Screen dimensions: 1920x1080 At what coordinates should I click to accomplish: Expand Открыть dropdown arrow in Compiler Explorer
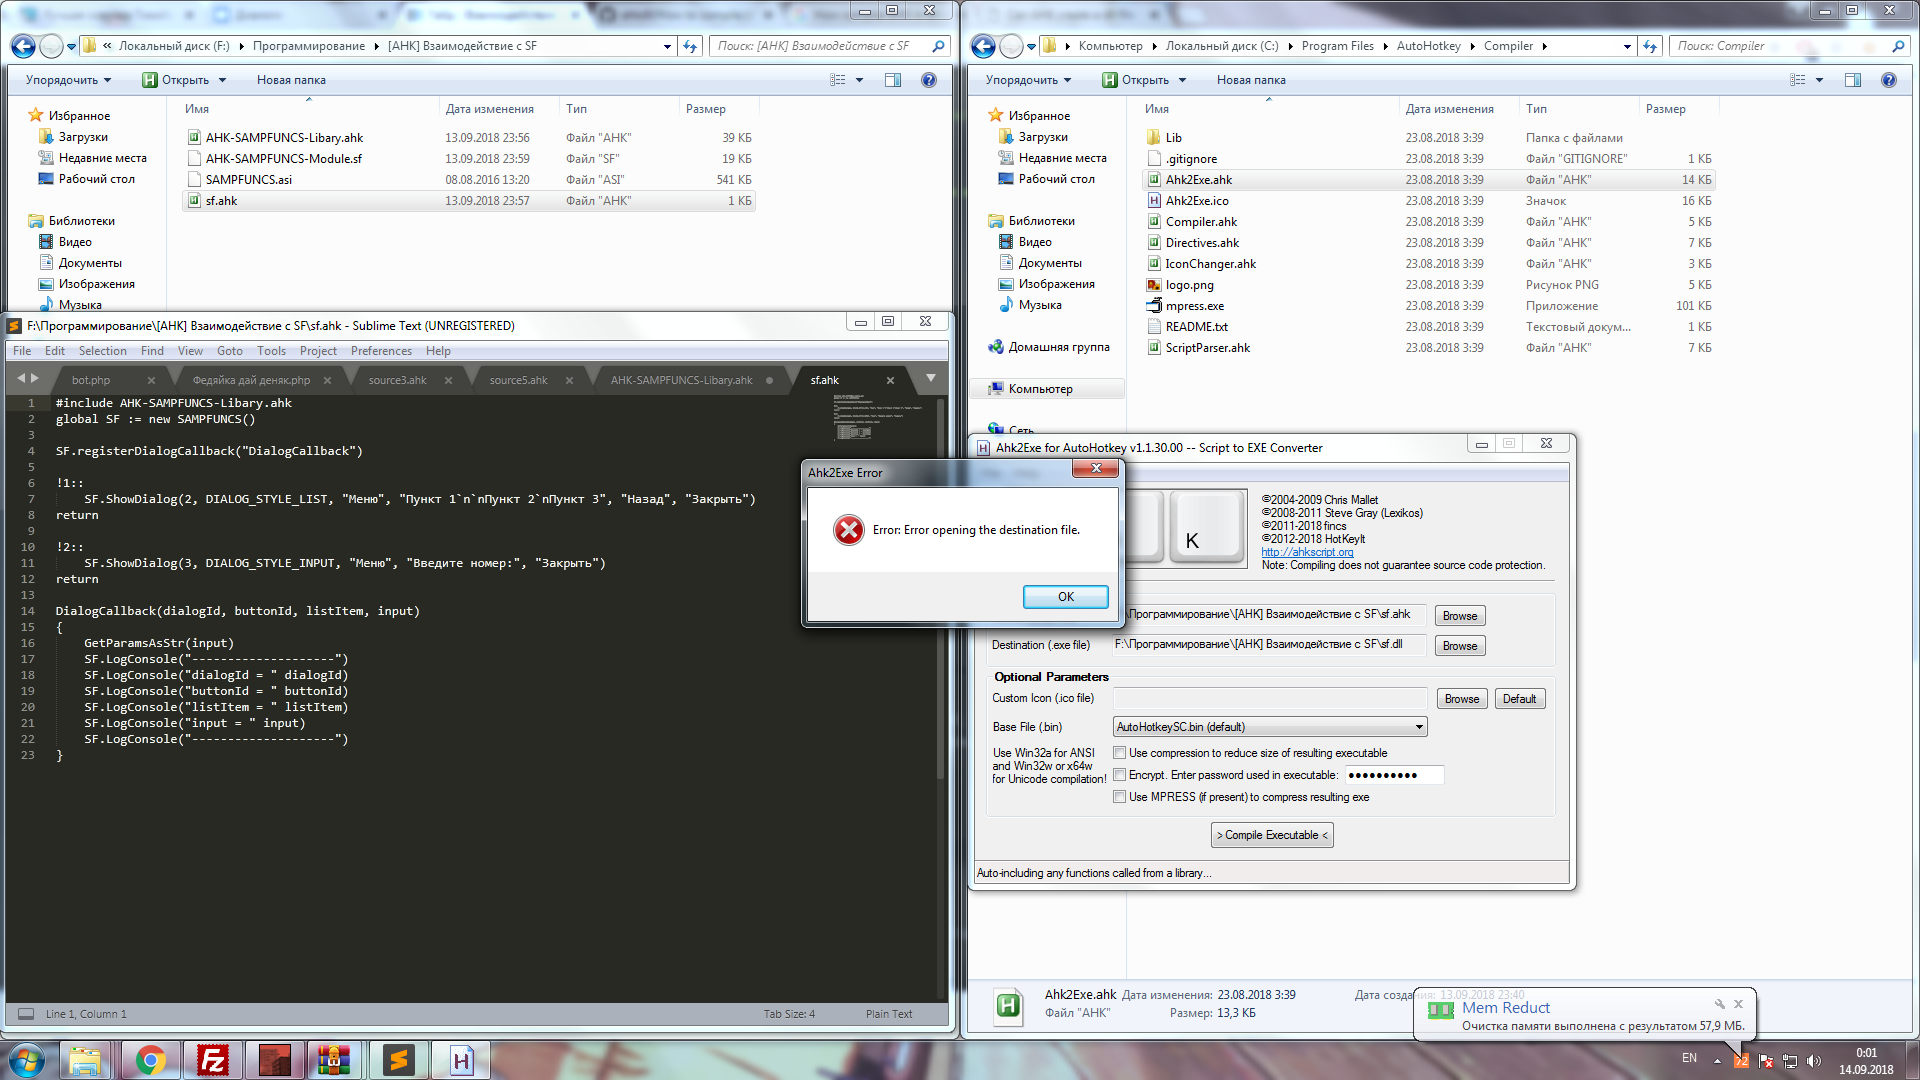pos(1182,80)
